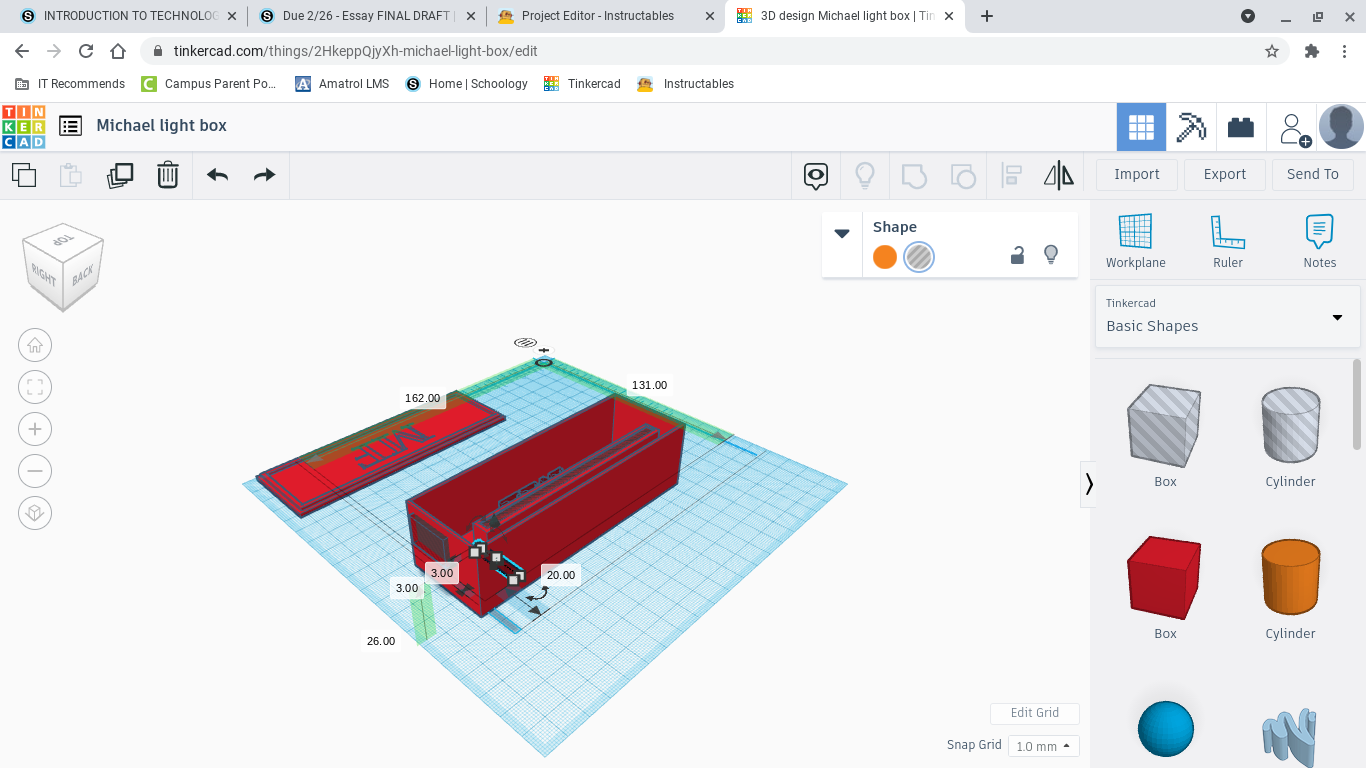Image resolution: width=1366 pixels, height=768 pixels.
Task: Open the Snap Grid 1.0 mm dropdown
Action: click(x=1043, y=746)
